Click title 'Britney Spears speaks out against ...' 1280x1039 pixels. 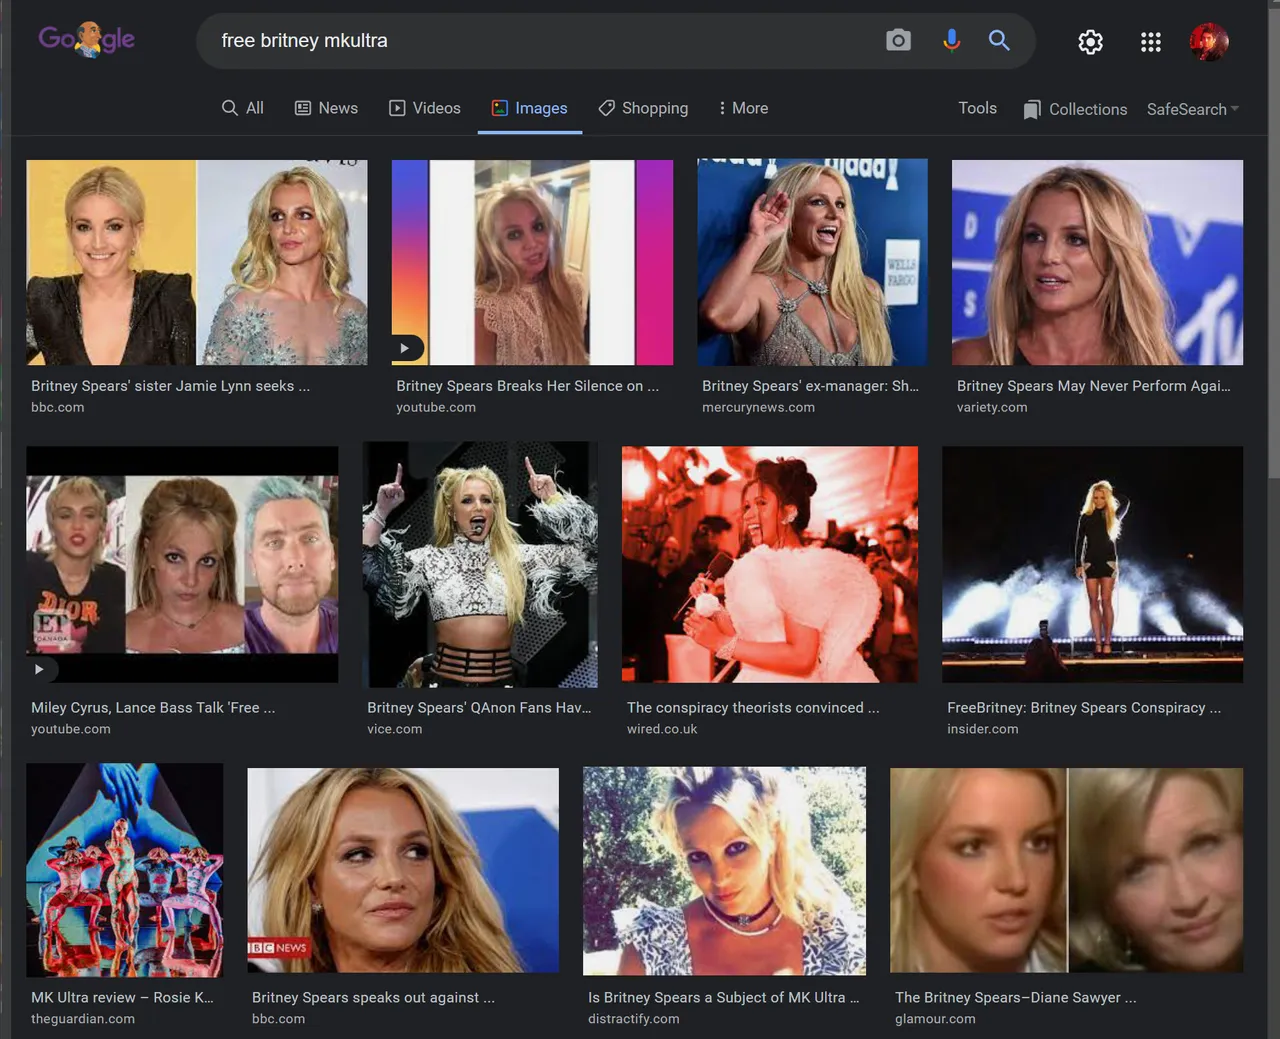pyautogui.click(x=373, y=998)
